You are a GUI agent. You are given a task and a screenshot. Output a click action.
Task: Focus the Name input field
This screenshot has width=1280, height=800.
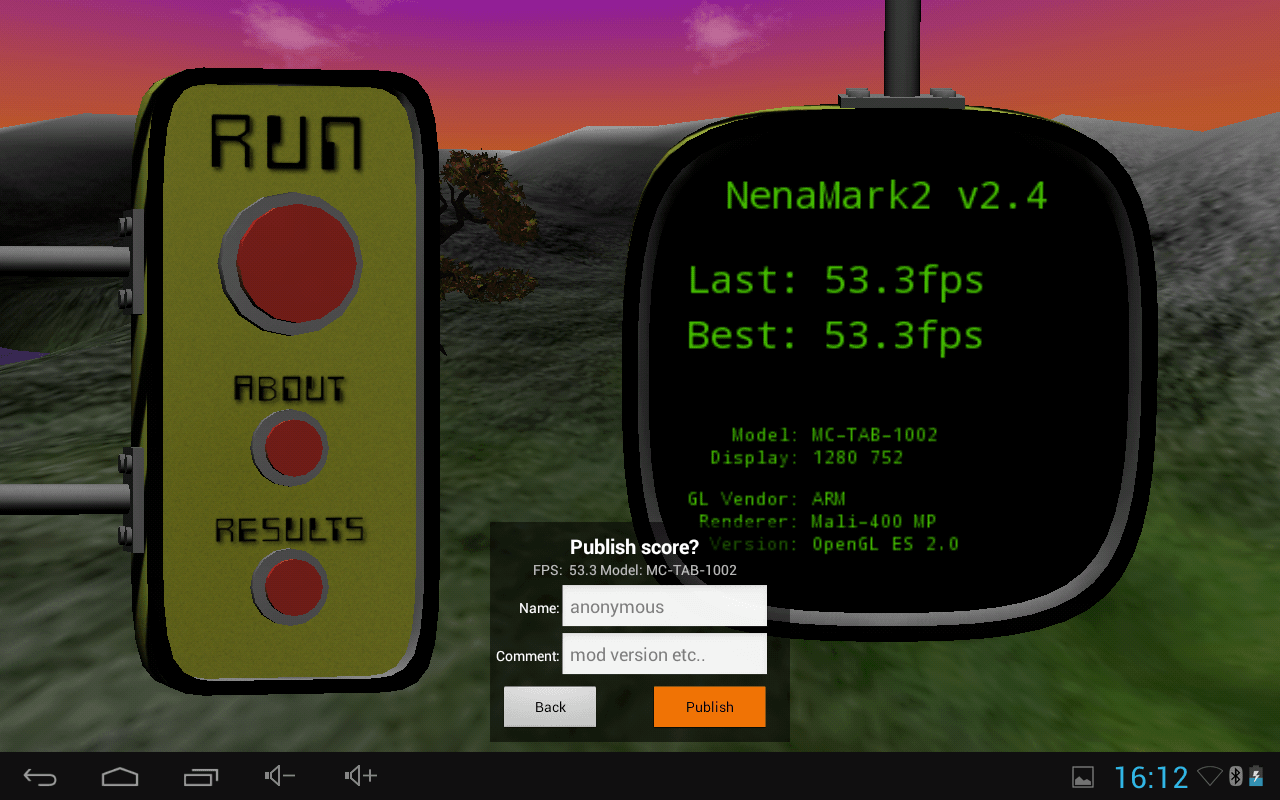click(664, 607)
